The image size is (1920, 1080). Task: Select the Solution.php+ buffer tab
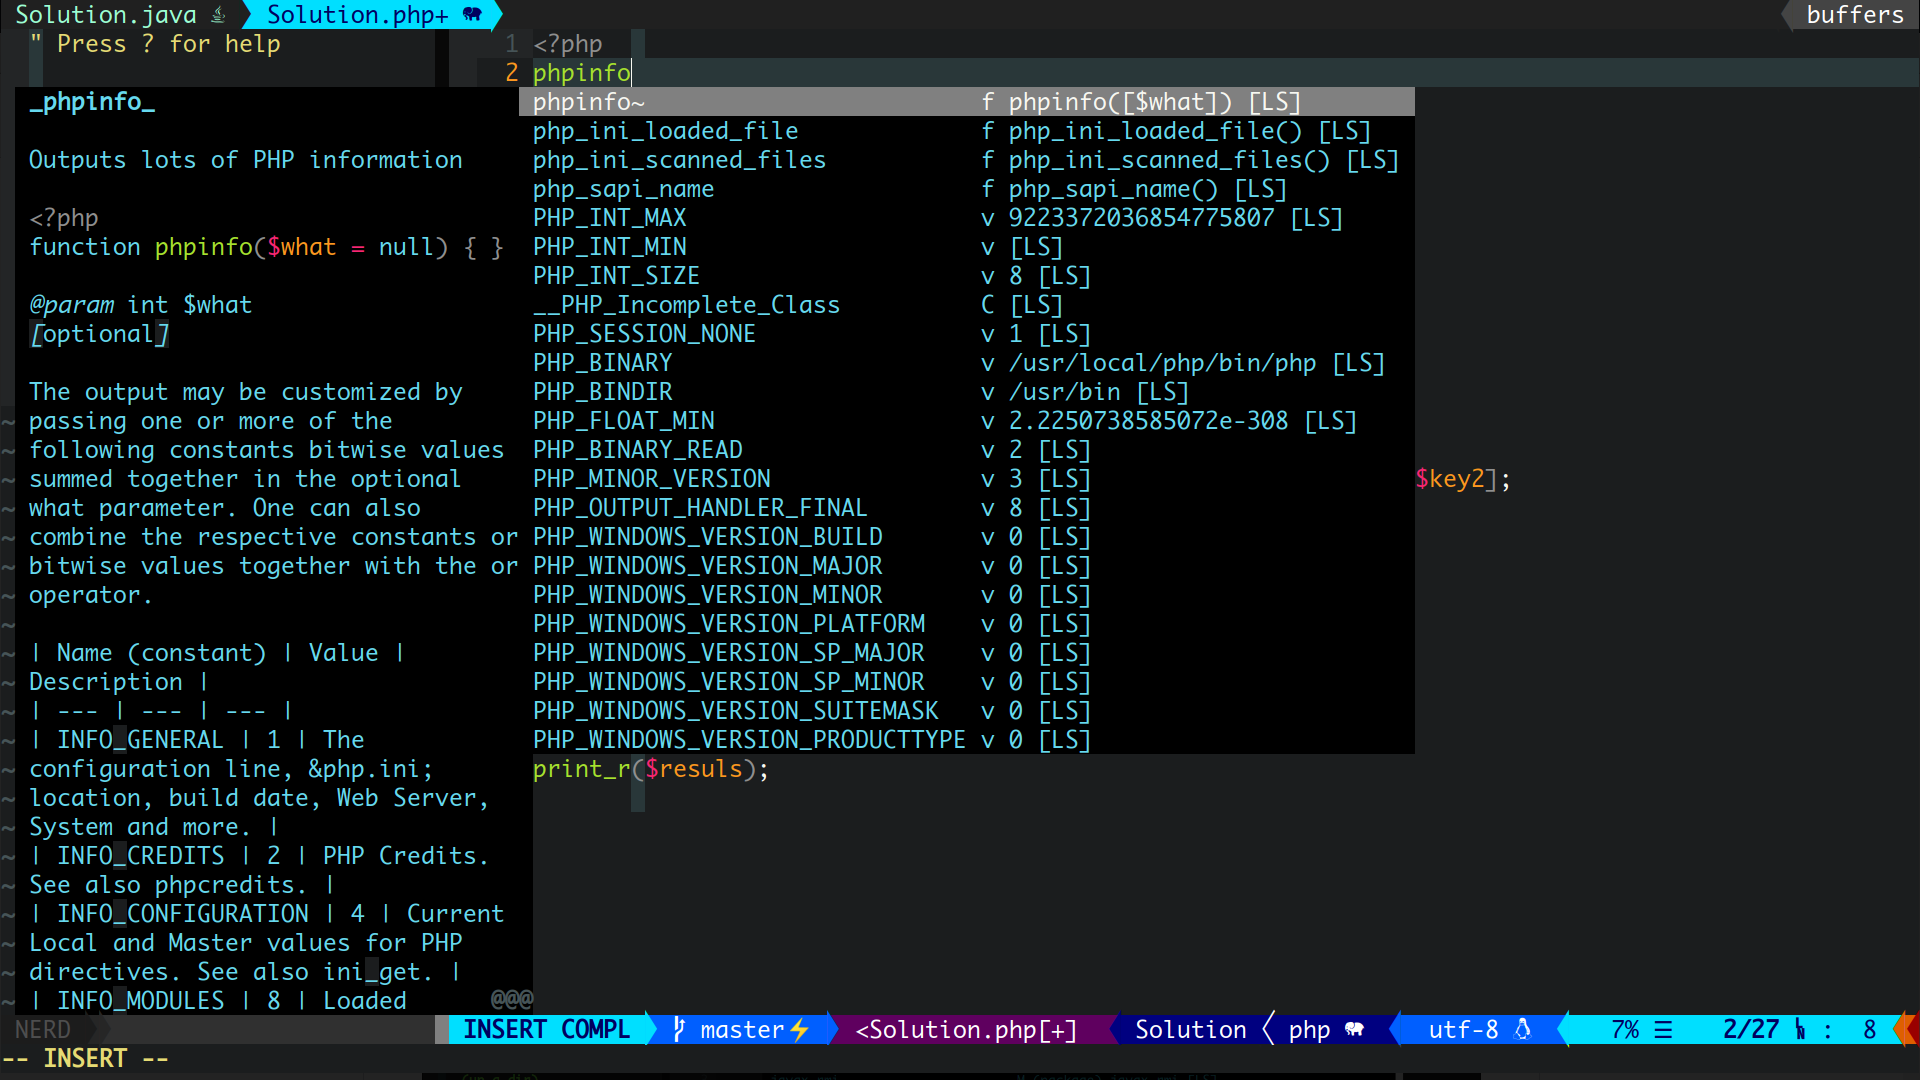tap(357, 15)
